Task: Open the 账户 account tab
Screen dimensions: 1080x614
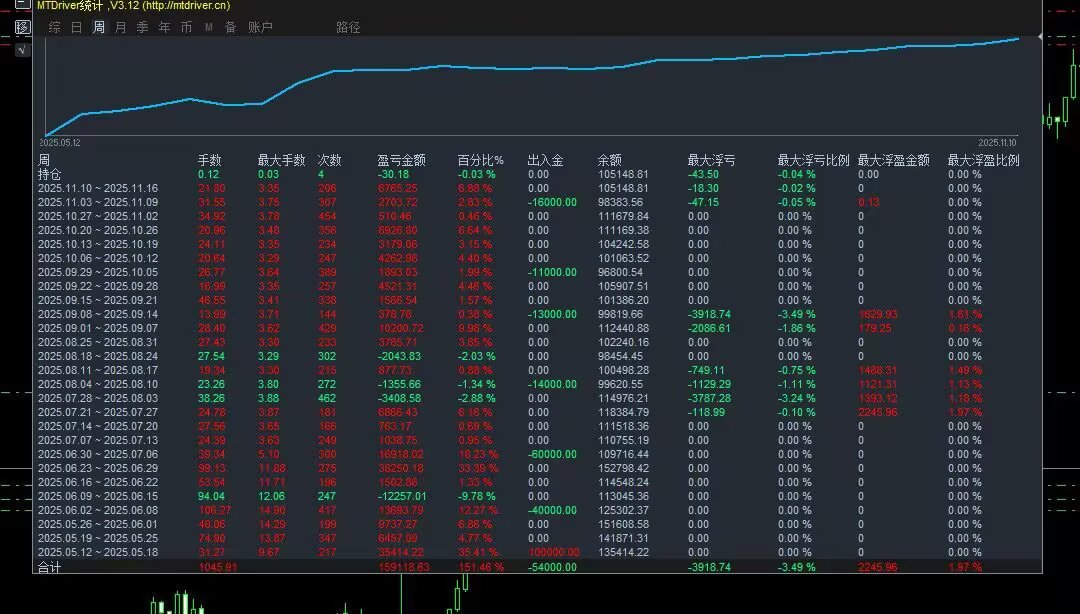Action: 260,28
